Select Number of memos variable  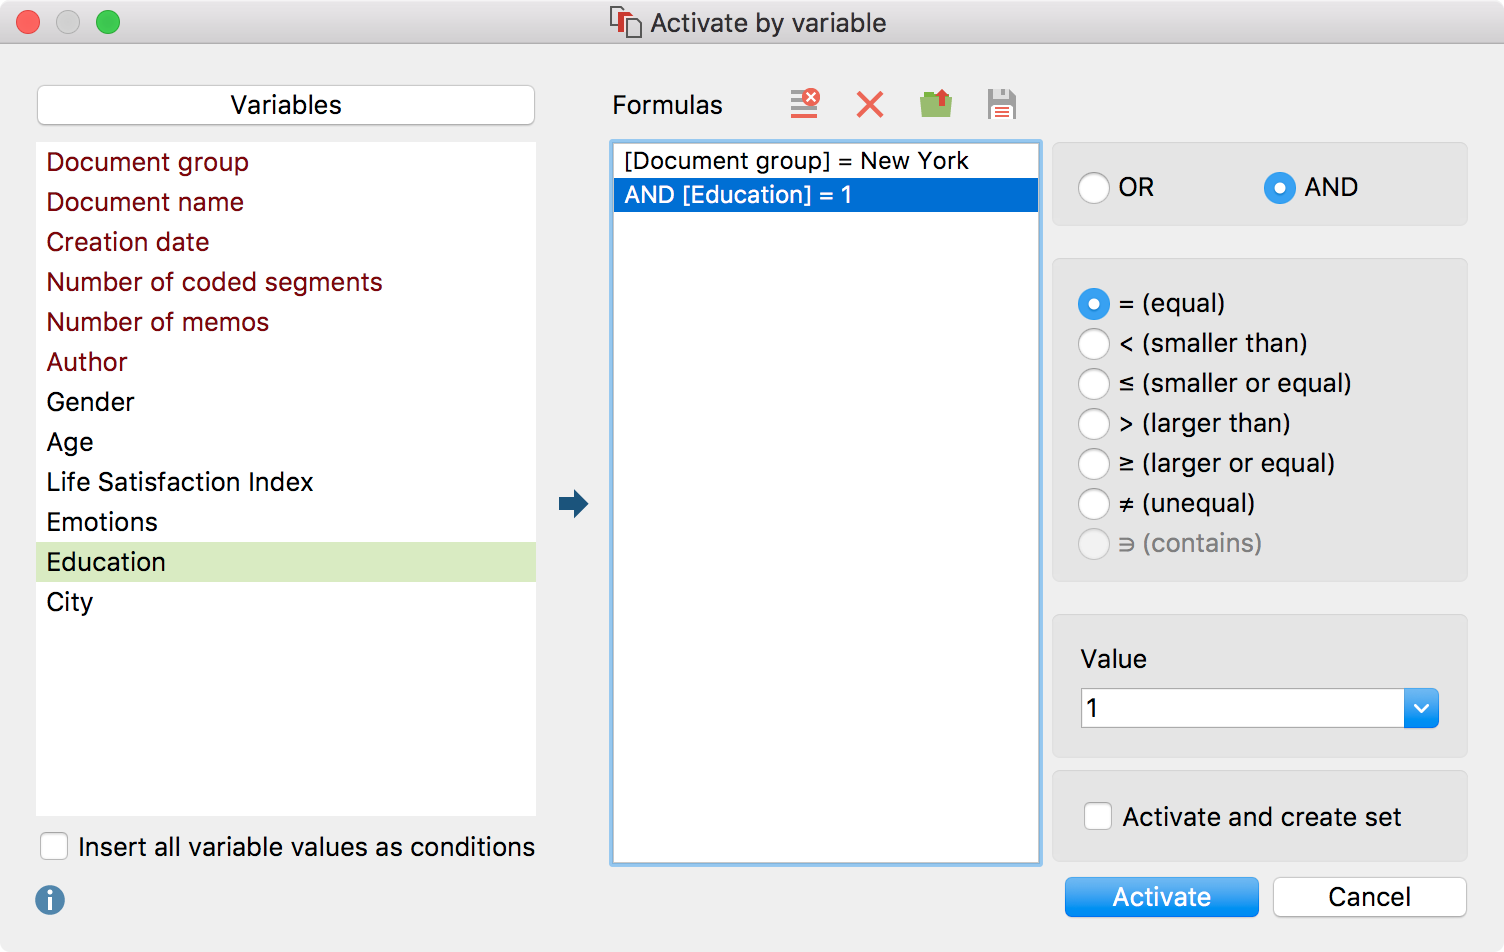(286, 322)
